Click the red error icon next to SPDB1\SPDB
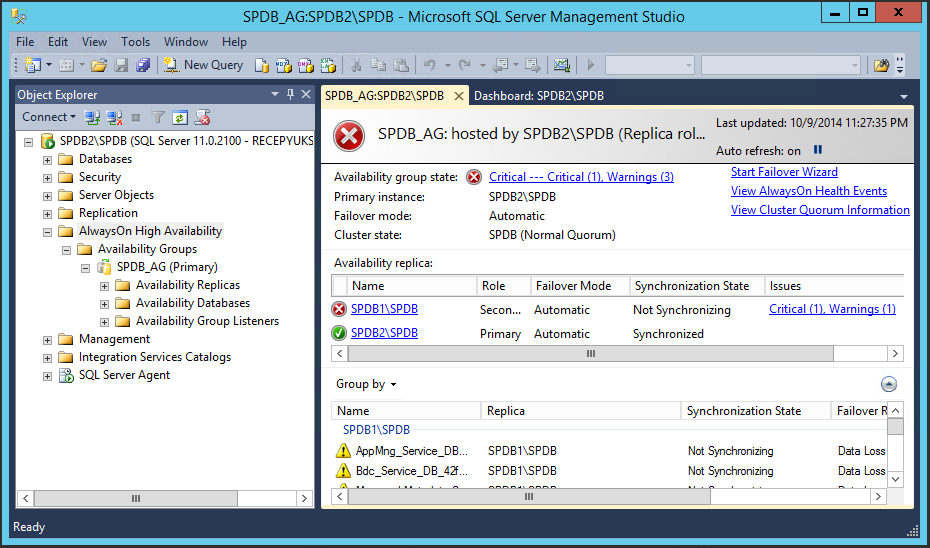 [x=339, y=309]
